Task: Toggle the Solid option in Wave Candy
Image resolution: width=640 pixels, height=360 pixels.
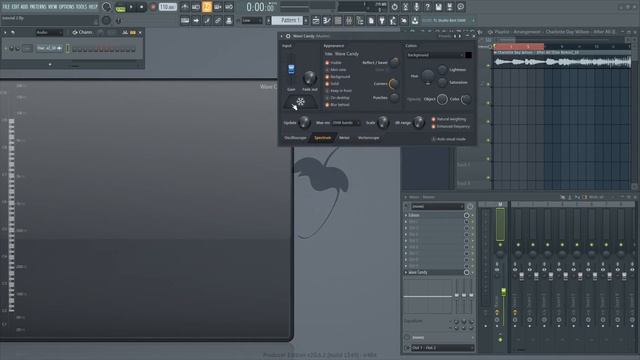Action: [332, 84]
